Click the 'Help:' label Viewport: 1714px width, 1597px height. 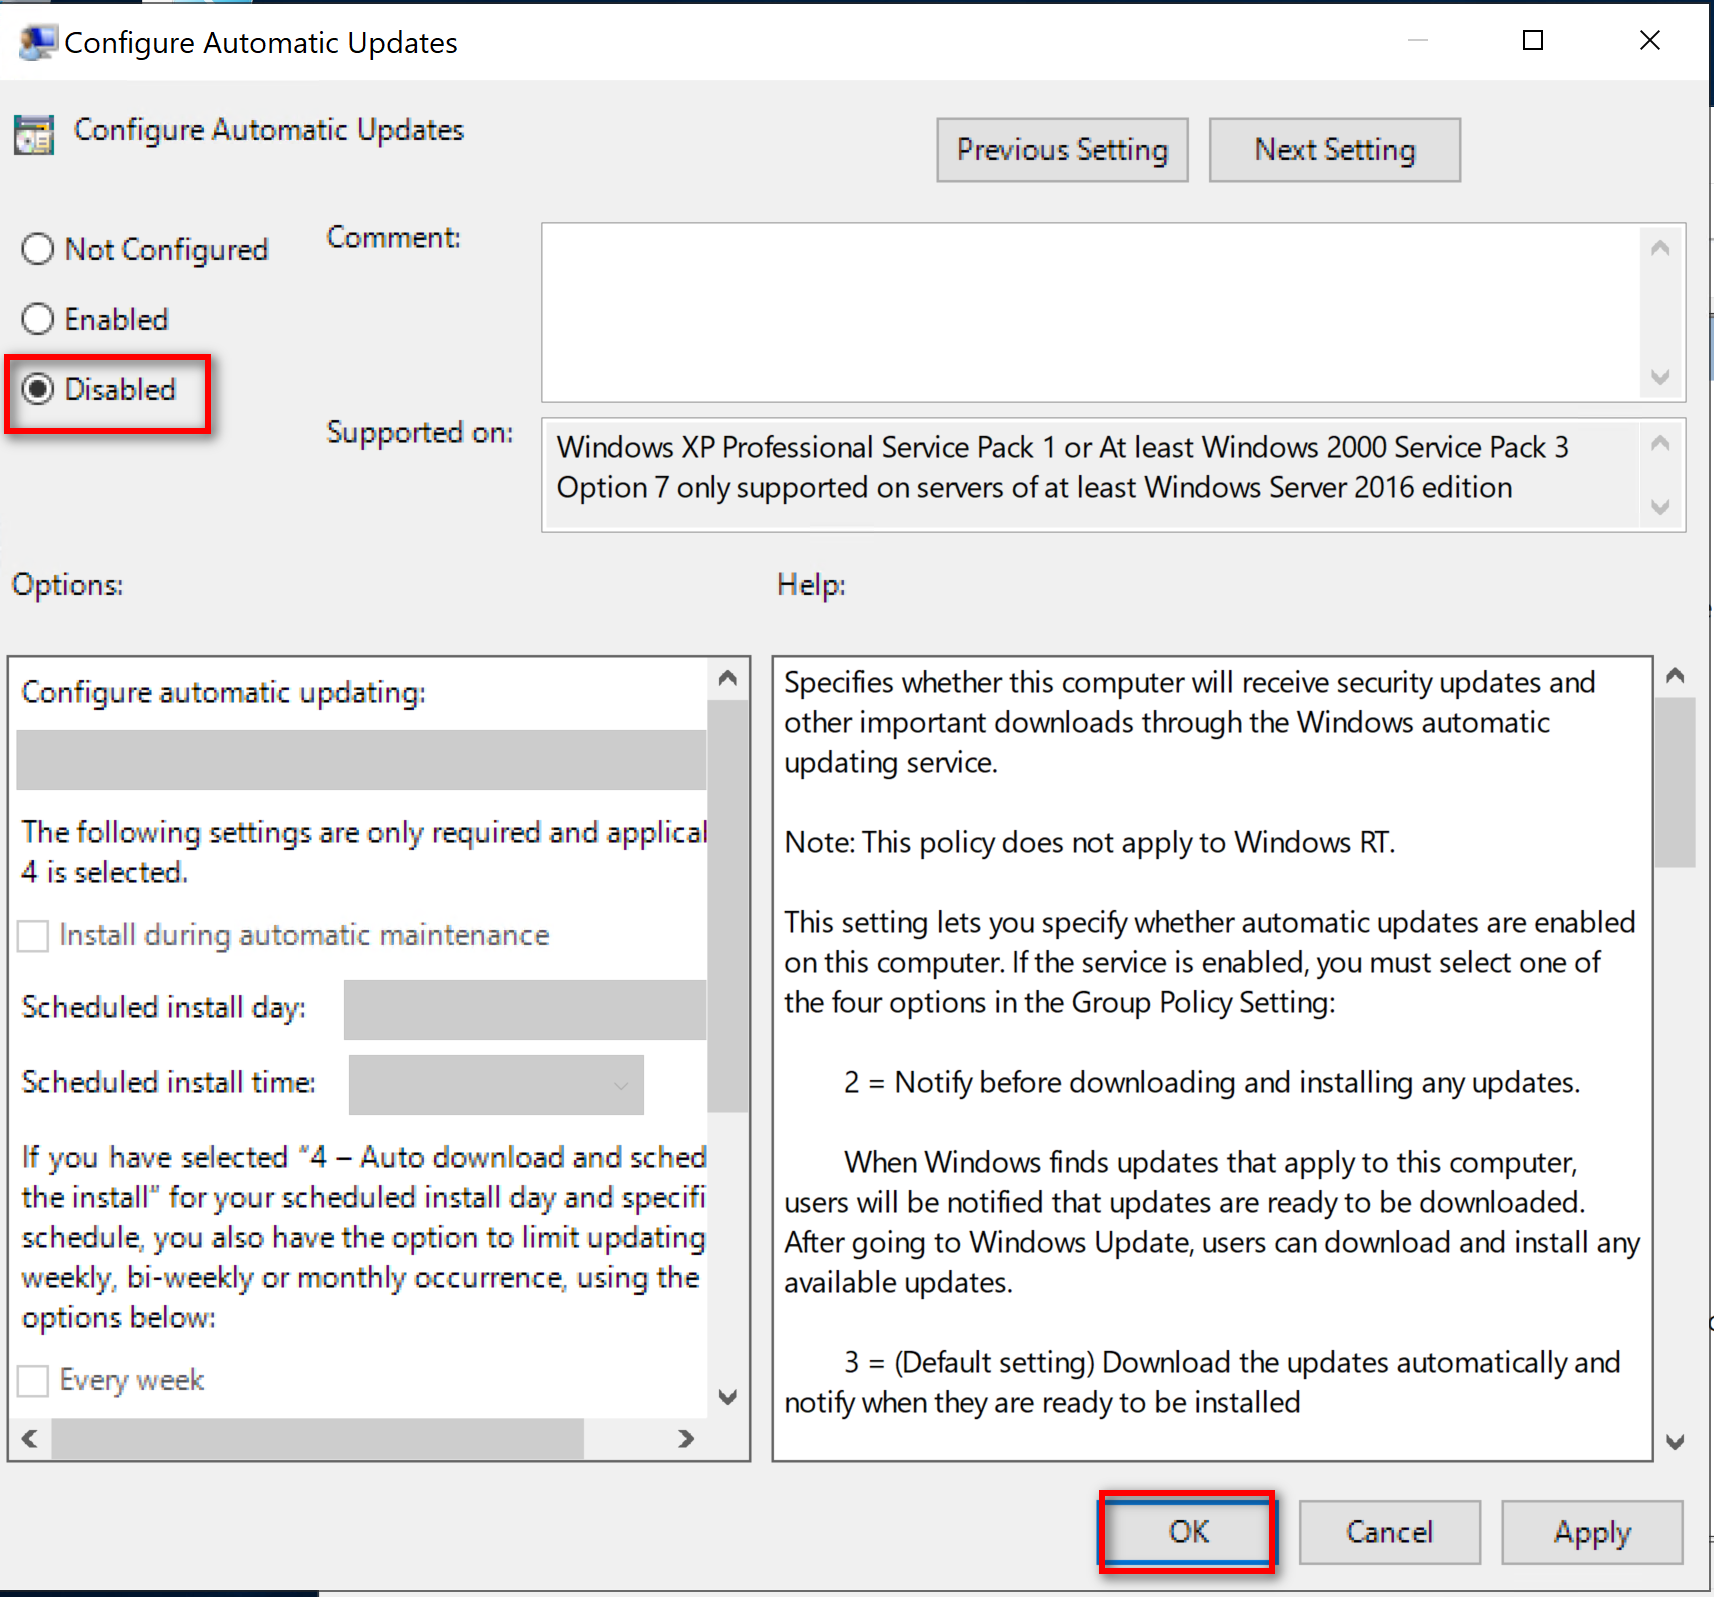click(x=811, y=585)
